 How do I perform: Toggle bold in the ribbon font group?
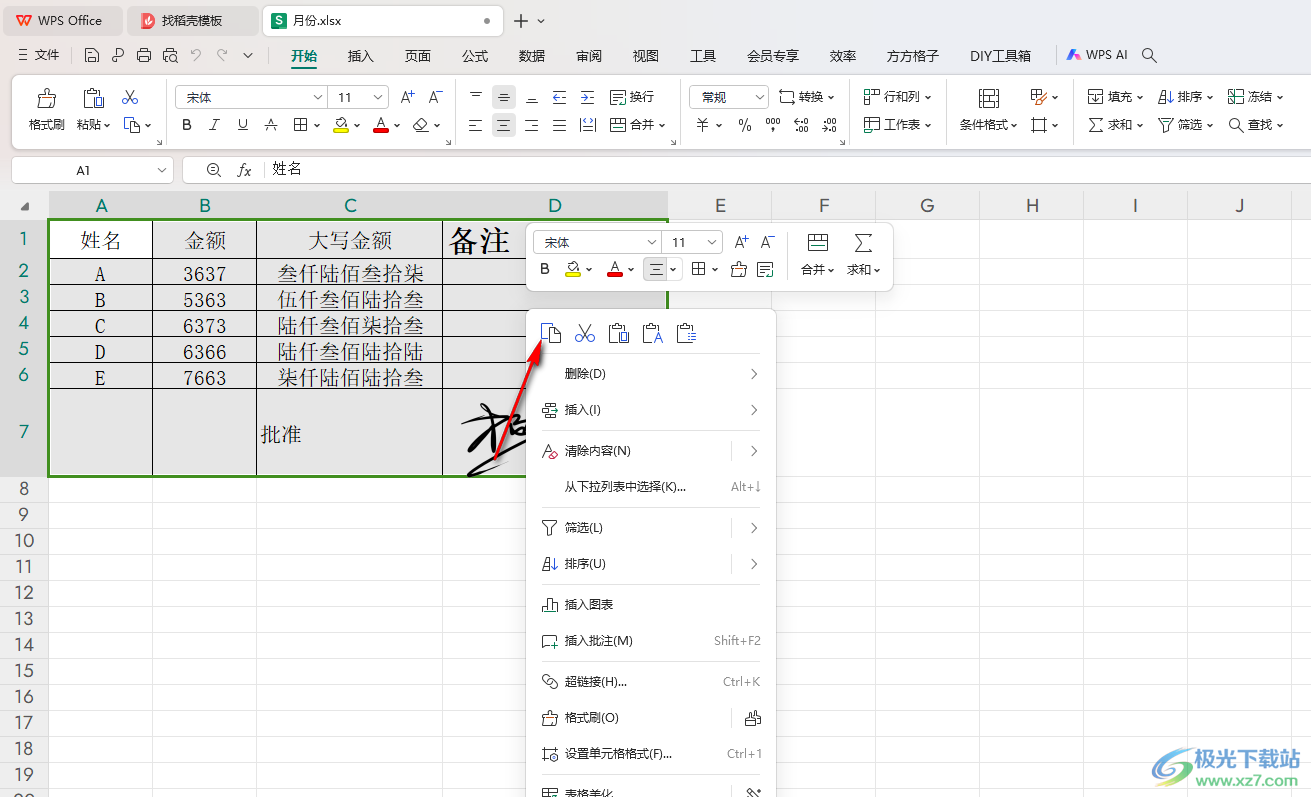pyautogui.click(x=187, y=125)
